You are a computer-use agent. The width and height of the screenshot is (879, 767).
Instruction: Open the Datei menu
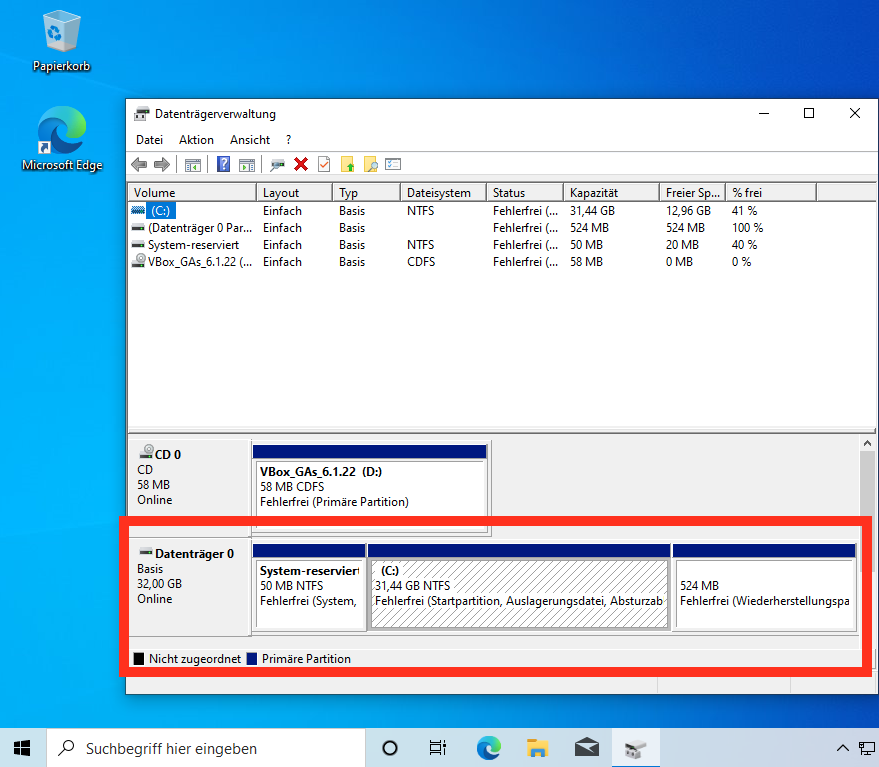click(149, 140)
